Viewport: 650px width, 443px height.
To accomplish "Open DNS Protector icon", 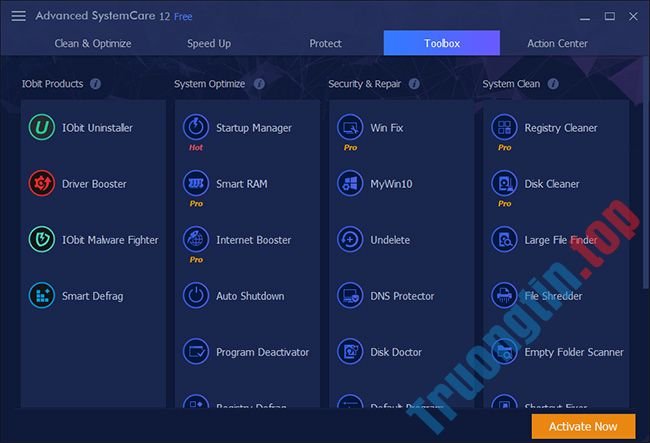I will pos(350,295).
